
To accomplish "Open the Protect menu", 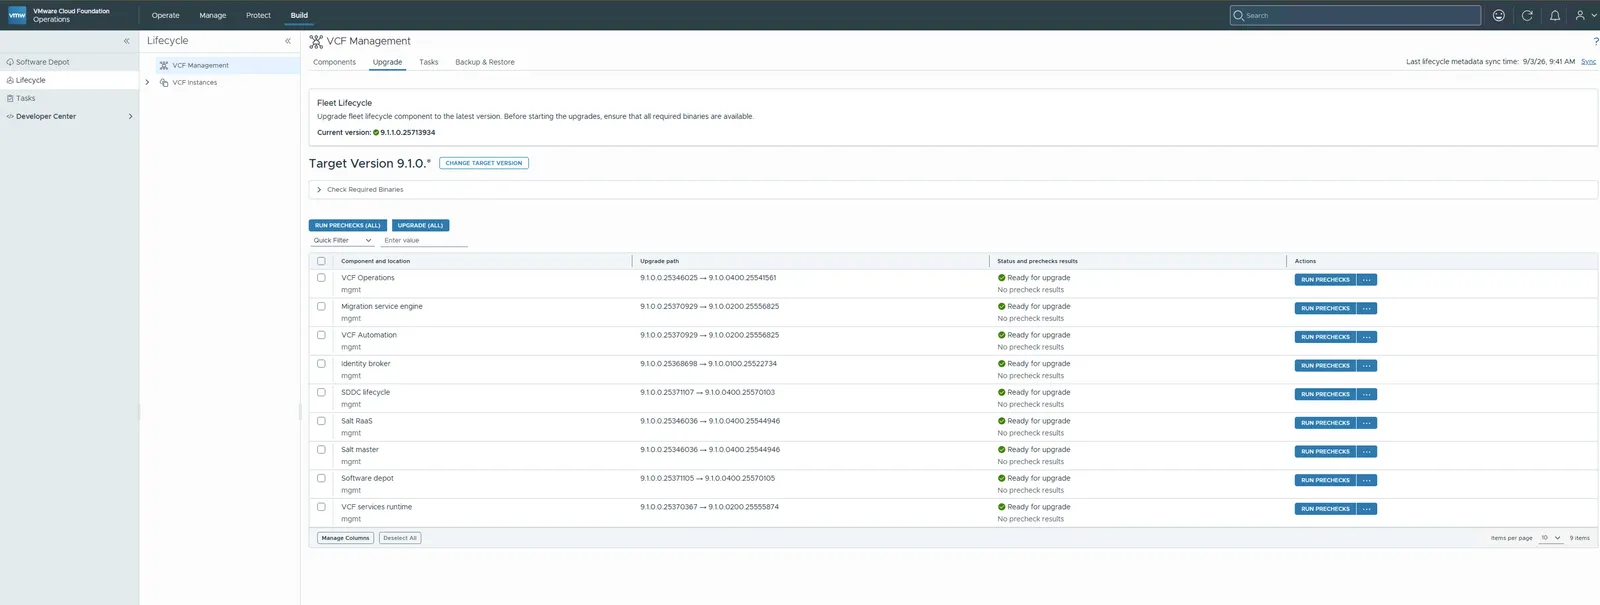I will point(258,15).
